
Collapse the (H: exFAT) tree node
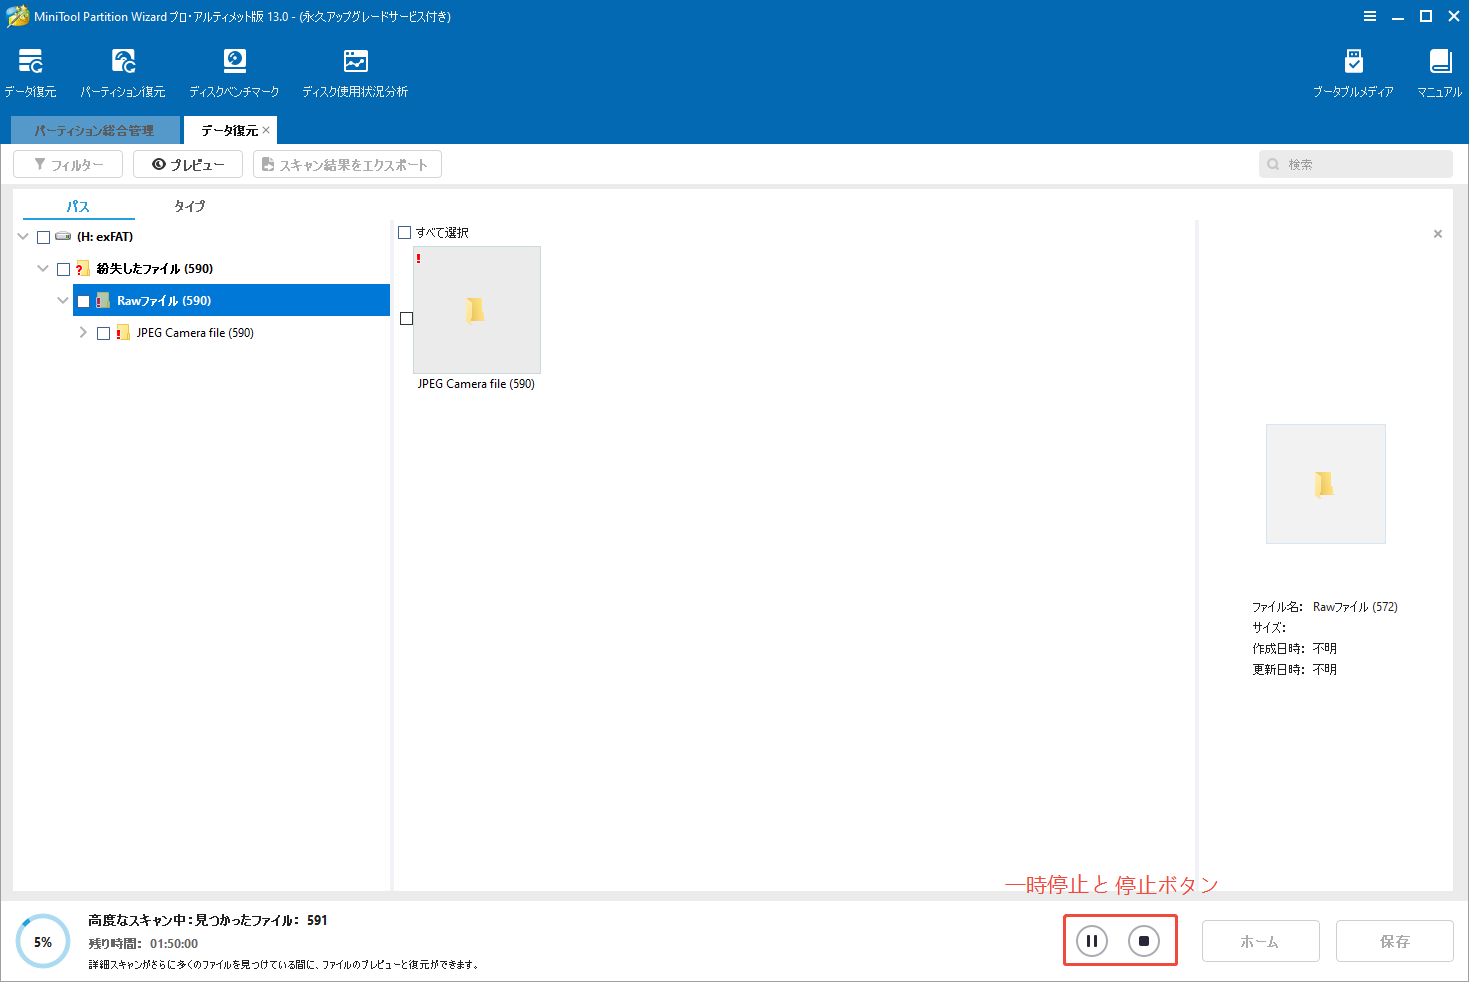(22, 236)
